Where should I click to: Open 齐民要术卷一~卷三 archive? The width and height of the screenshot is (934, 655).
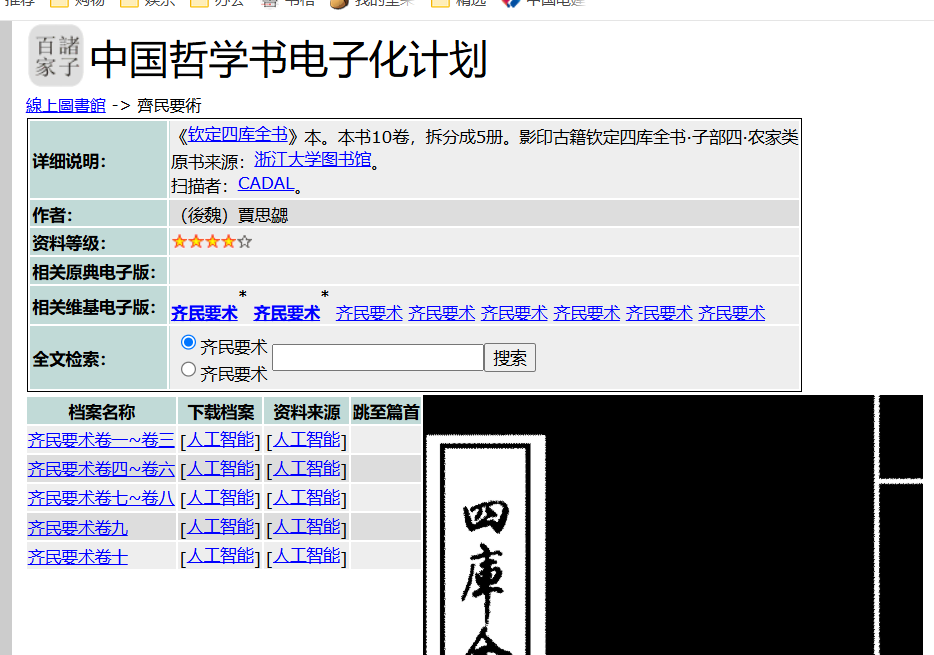(x=101, y=440)
